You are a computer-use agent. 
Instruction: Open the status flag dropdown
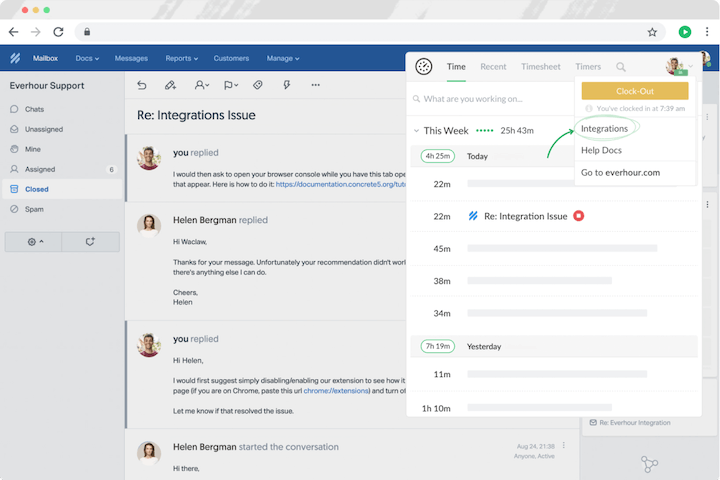tap(231, 85)
